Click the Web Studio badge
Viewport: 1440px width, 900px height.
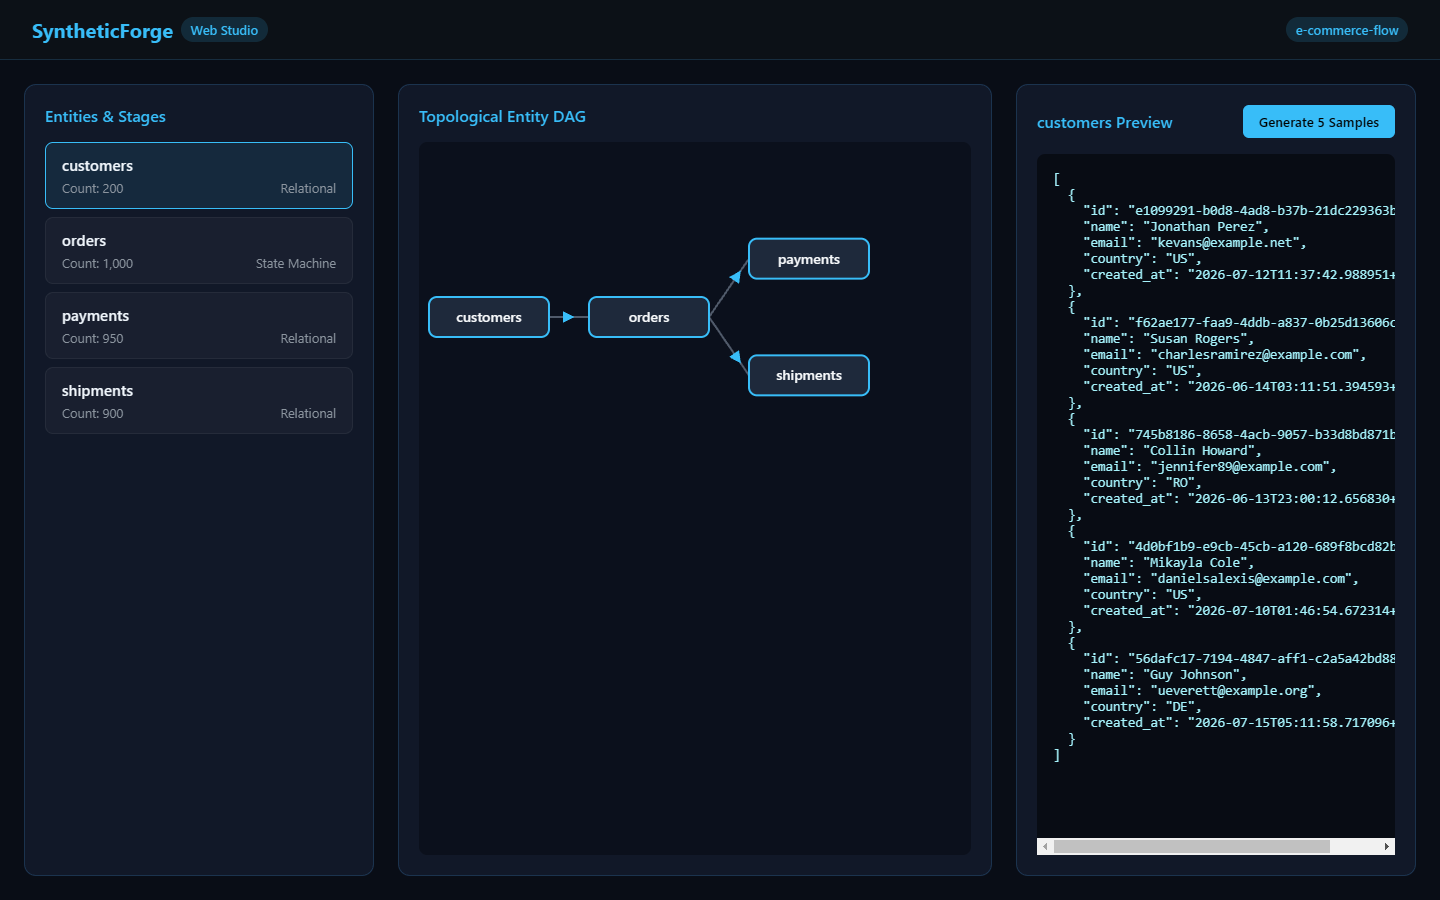coord(224,30)
